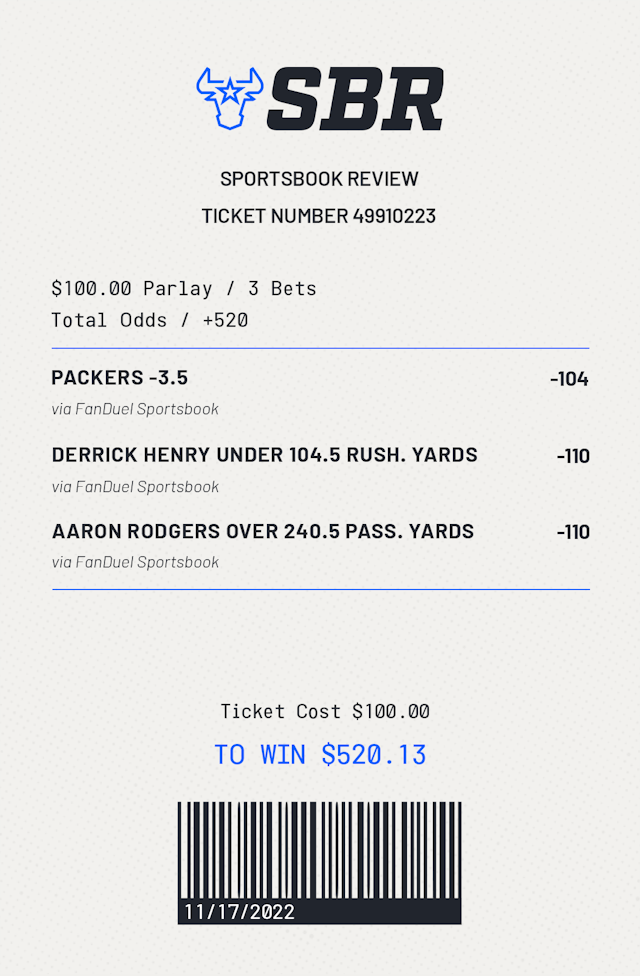Open the Packers -3.5 bet
Screen dimensions: 640x976
coord(120,378)
